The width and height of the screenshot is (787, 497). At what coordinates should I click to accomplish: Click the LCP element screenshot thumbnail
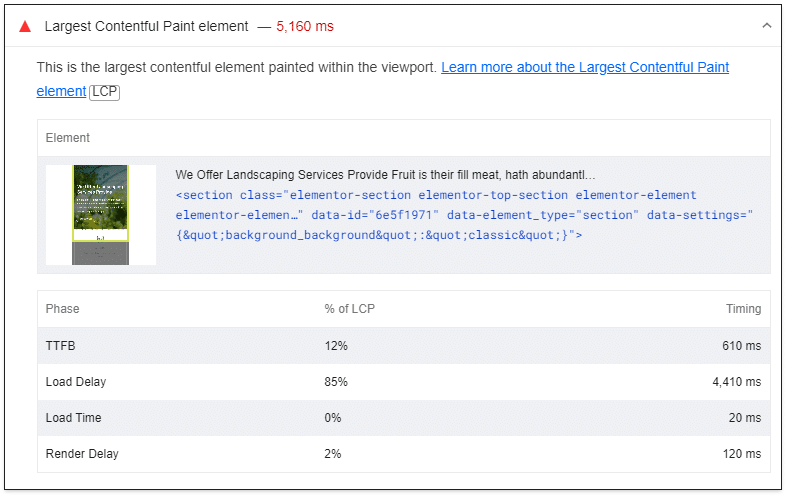point(100,214)
